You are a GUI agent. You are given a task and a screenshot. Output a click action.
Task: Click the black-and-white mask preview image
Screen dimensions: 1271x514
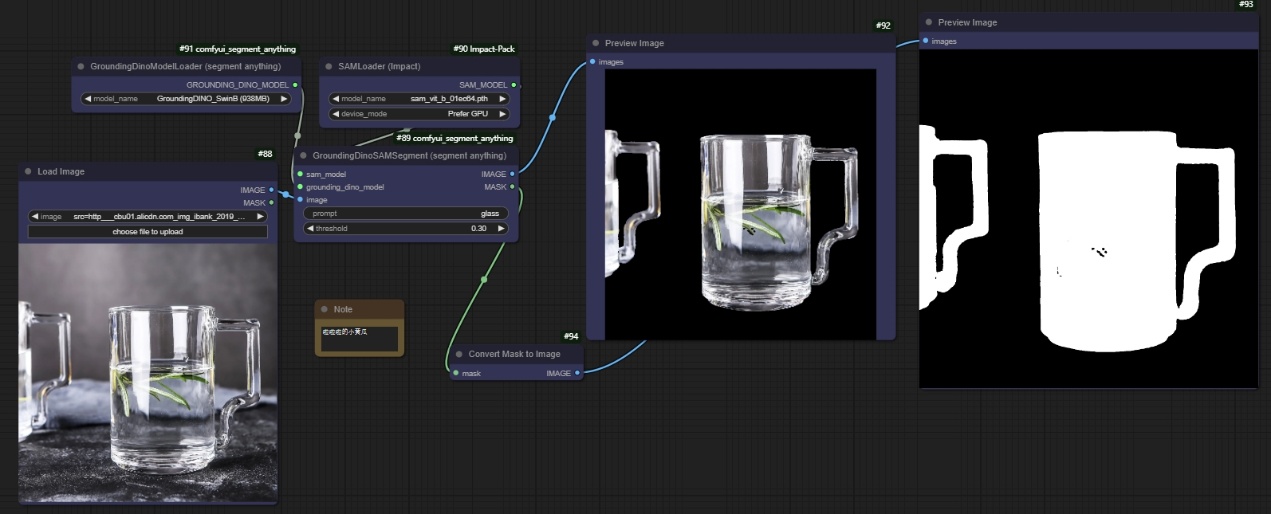[1088, 218]
